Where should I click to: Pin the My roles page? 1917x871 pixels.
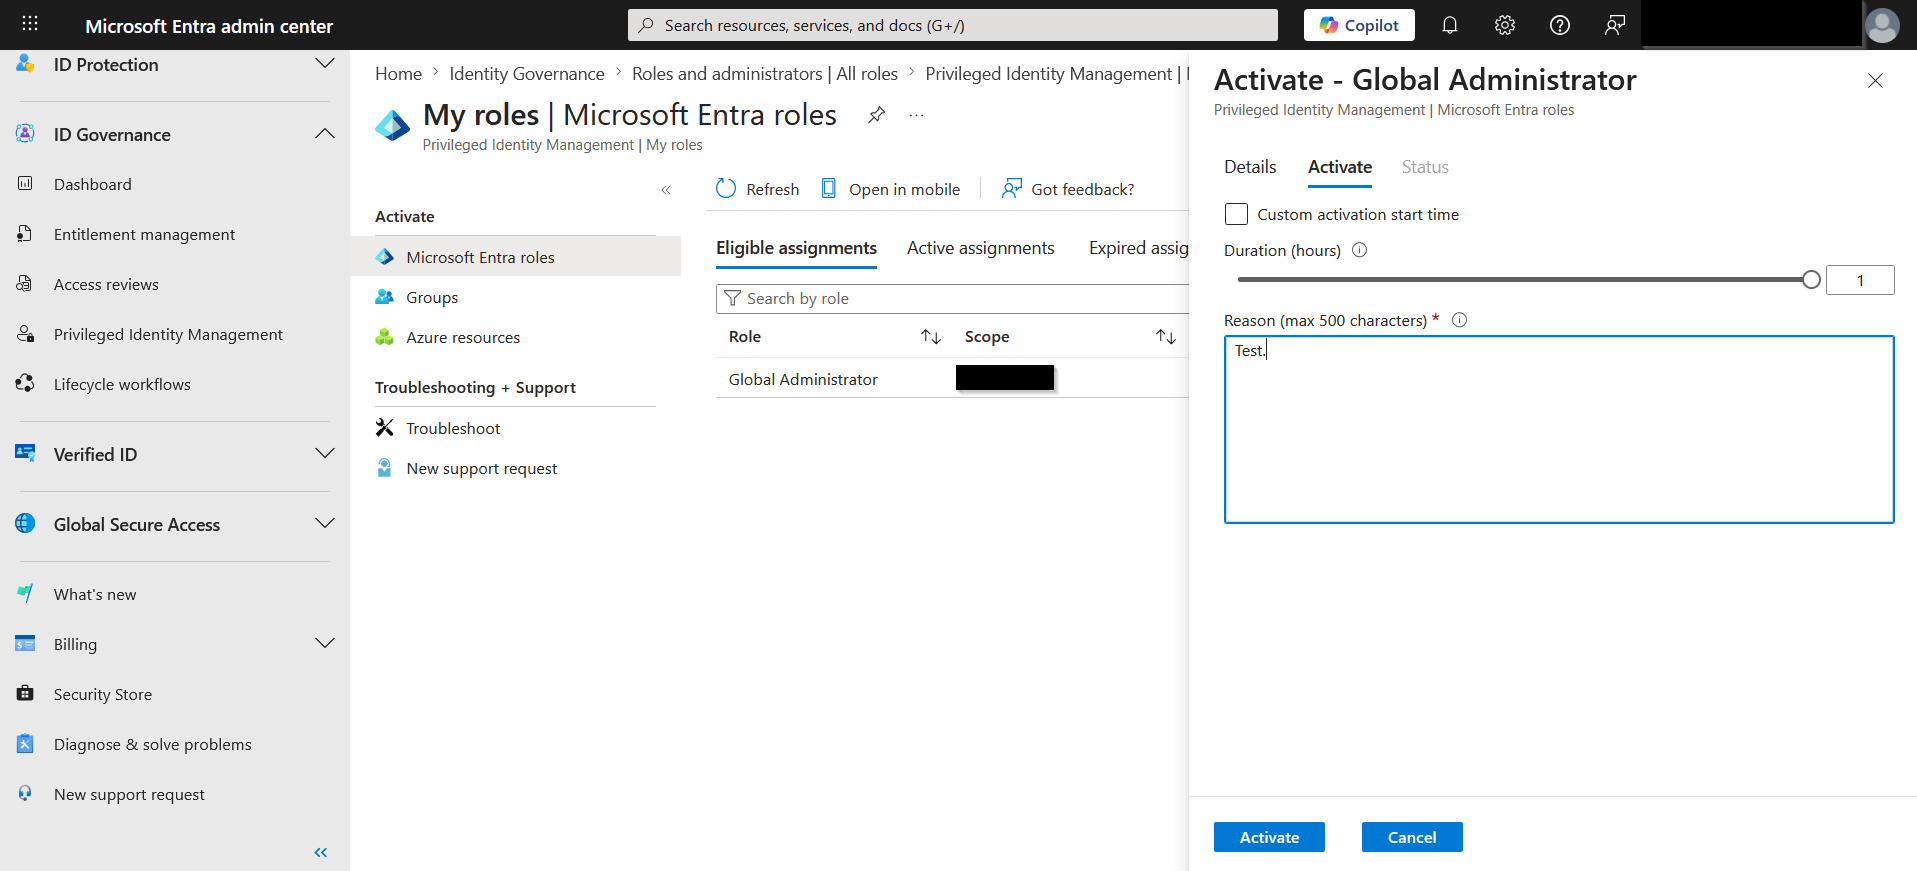(x=876, y=115)
